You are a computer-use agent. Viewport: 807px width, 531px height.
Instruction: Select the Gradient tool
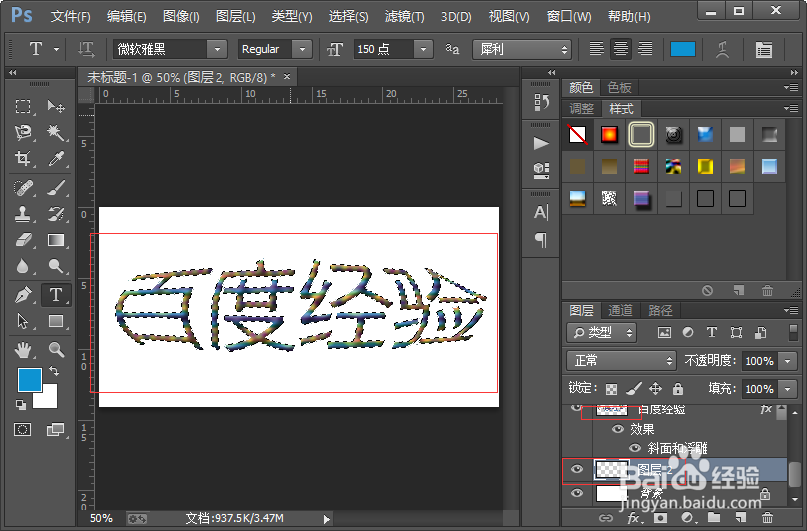click(x=56, y=240)
